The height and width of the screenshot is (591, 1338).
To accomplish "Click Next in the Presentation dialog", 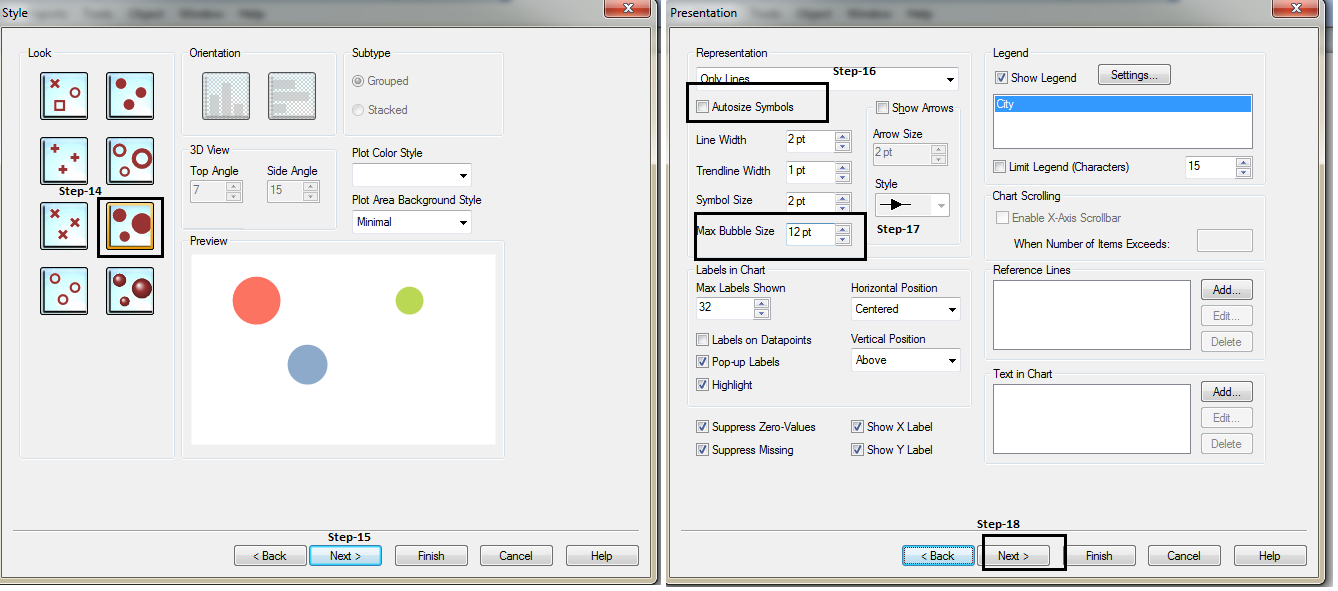I will tap(1014, 556).
